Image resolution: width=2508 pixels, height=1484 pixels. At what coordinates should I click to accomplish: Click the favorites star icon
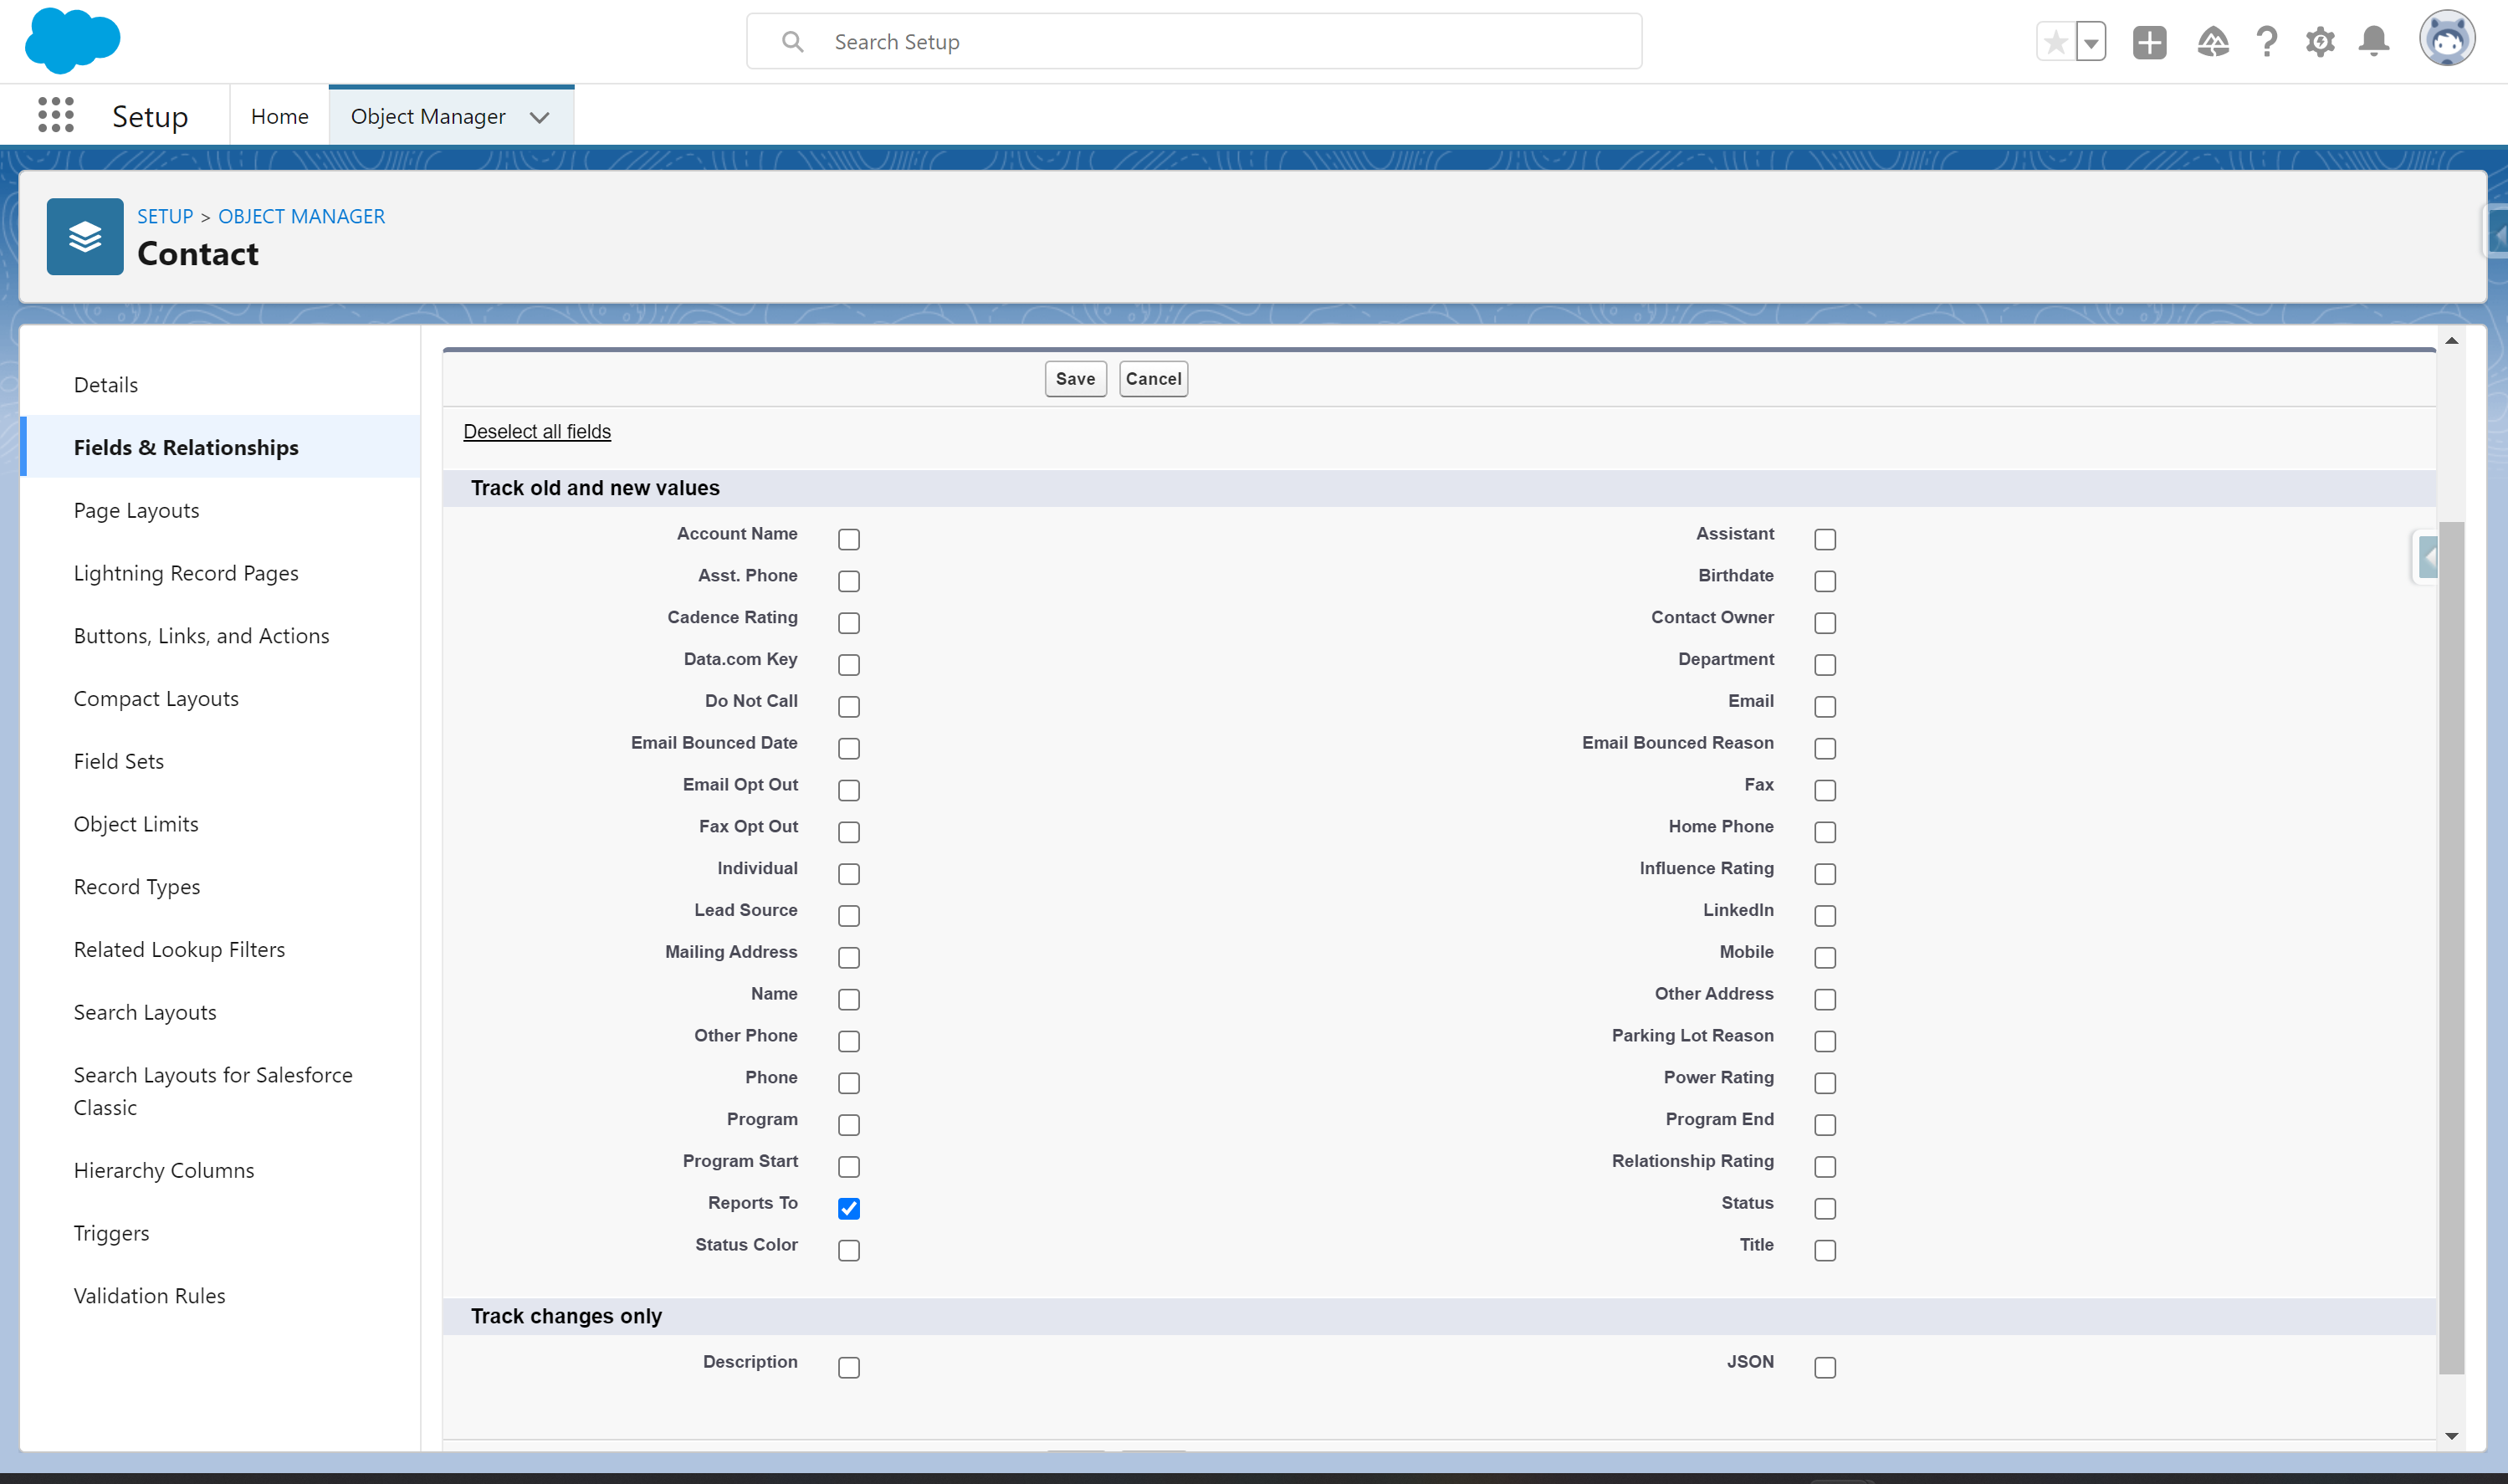(2056, 42)
